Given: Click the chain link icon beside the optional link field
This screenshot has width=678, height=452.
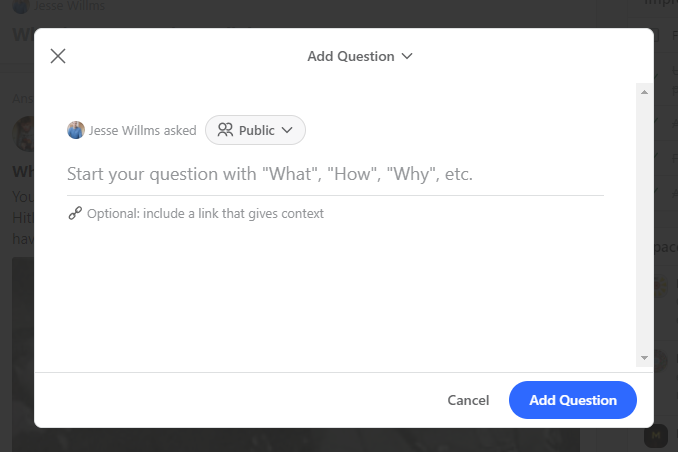Looking at the screenshot, I should pos(75,213).
